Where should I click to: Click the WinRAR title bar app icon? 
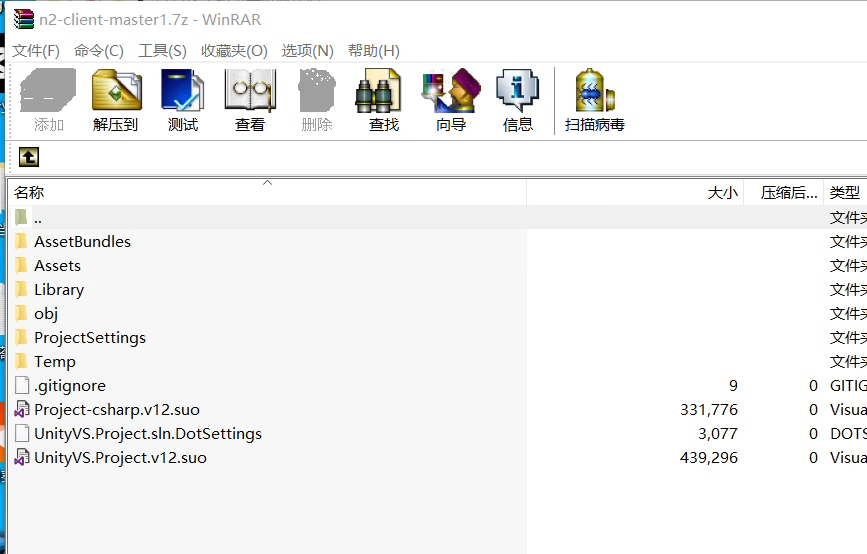(x=24, y=19)
